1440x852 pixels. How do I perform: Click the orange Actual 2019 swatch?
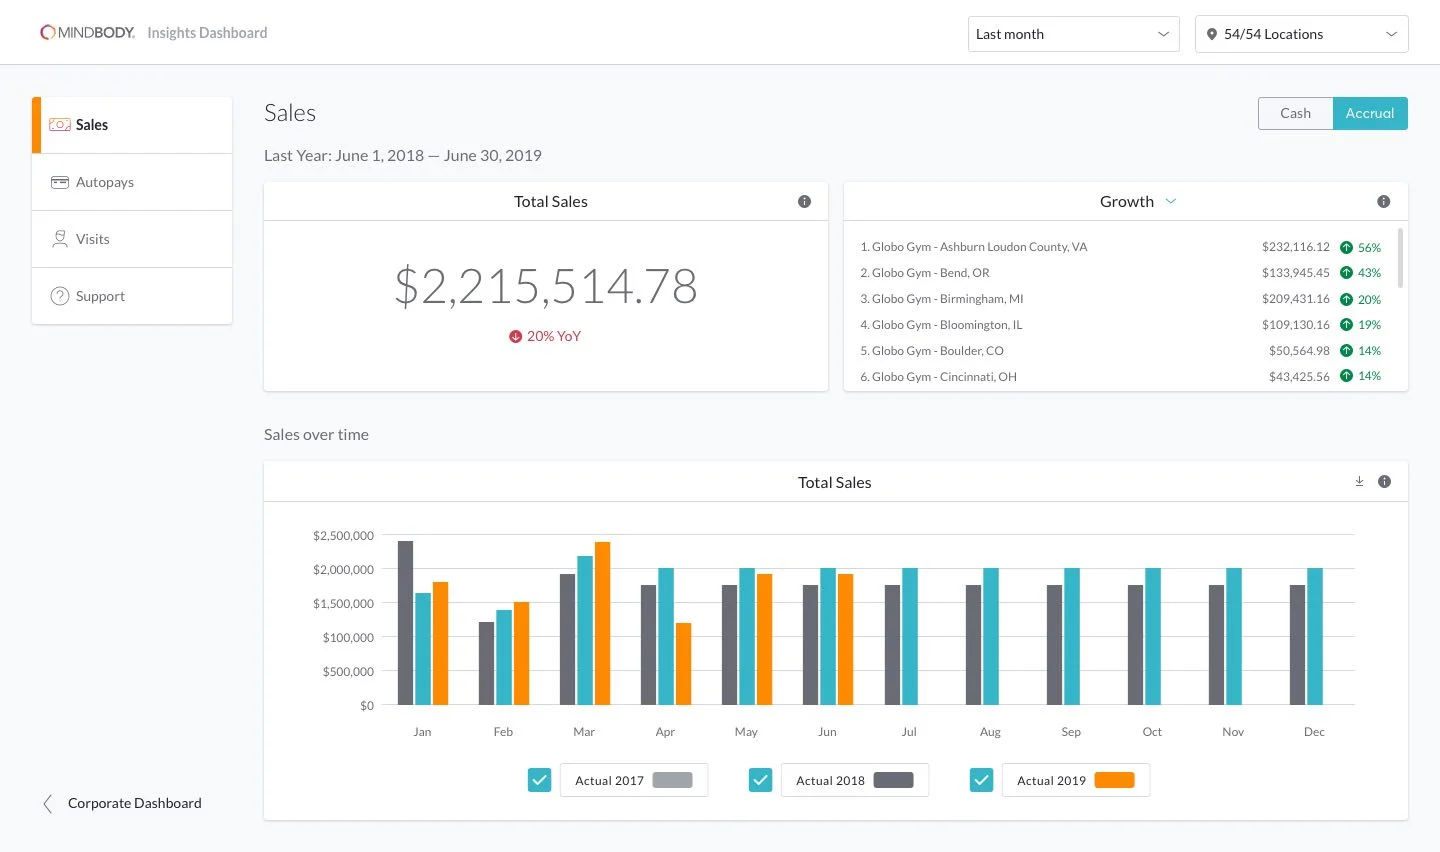click(x=1114, y=780)
